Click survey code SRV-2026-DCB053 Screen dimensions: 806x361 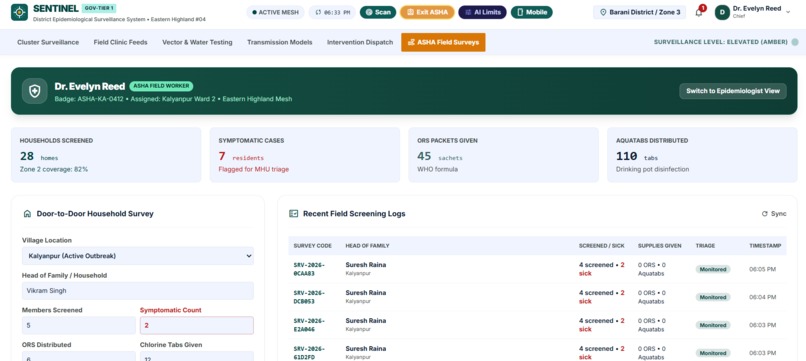[309, 297]
